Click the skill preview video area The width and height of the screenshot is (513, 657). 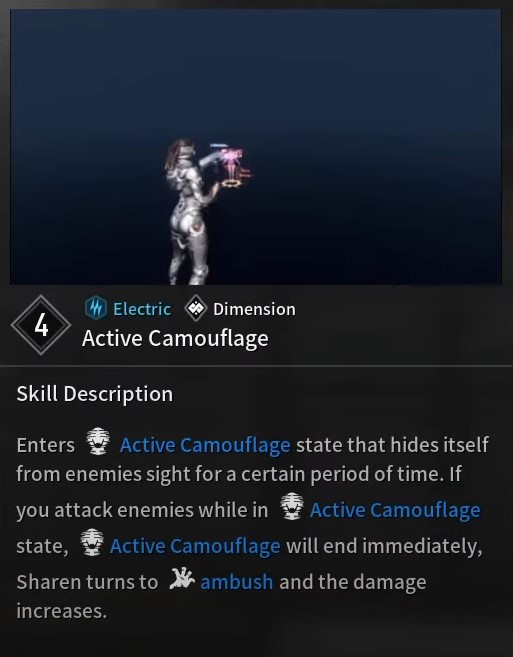point(256,147)
